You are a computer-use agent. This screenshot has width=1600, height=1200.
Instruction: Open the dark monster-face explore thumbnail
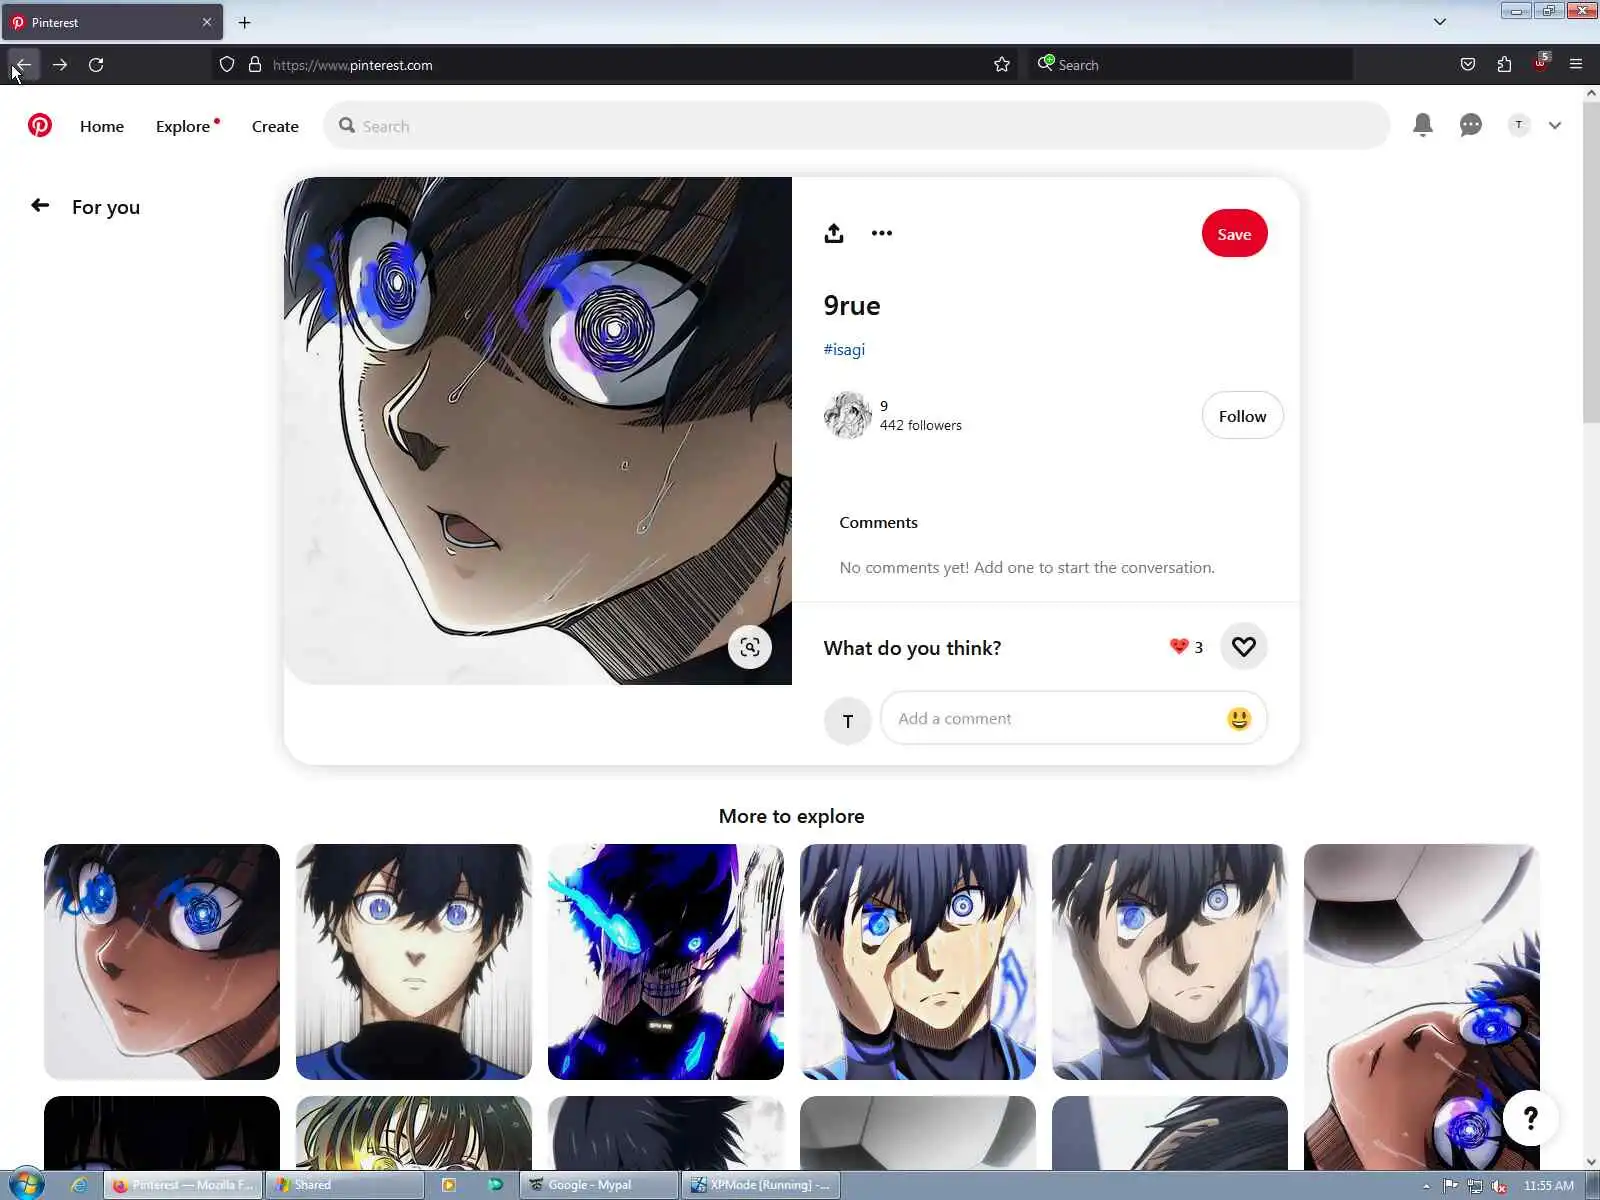point(666,962)
